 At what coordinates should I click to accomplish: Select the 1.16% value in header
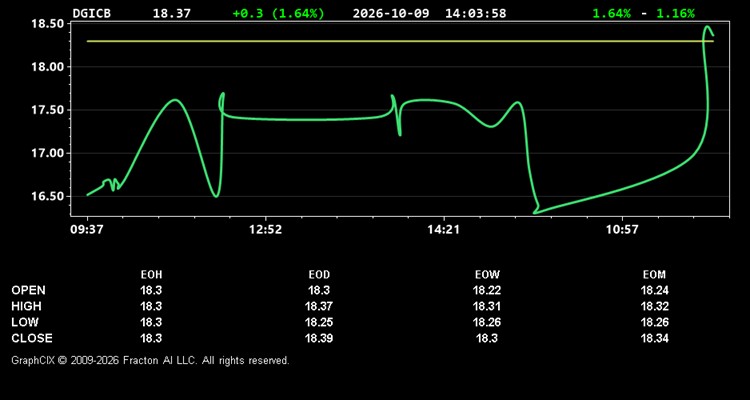(x=675, y=13)
